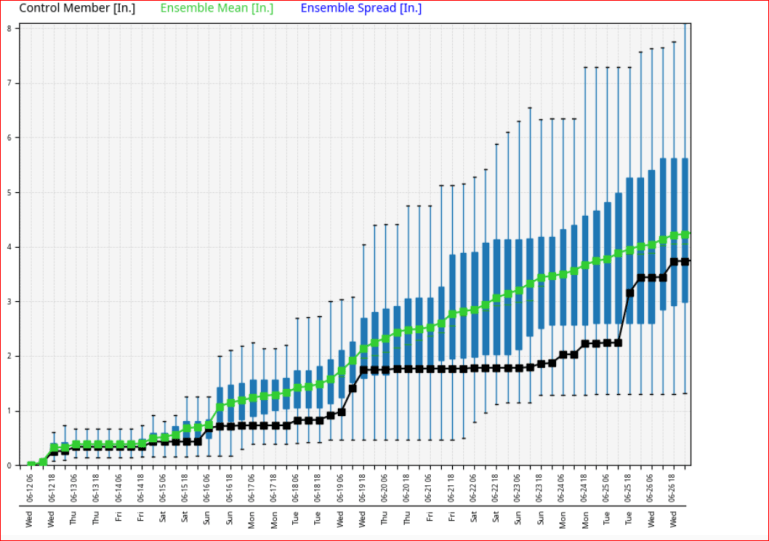Toggle the Ensemble Spread legend entry
The image size is (769, 541).
click(x=360, y=9)
